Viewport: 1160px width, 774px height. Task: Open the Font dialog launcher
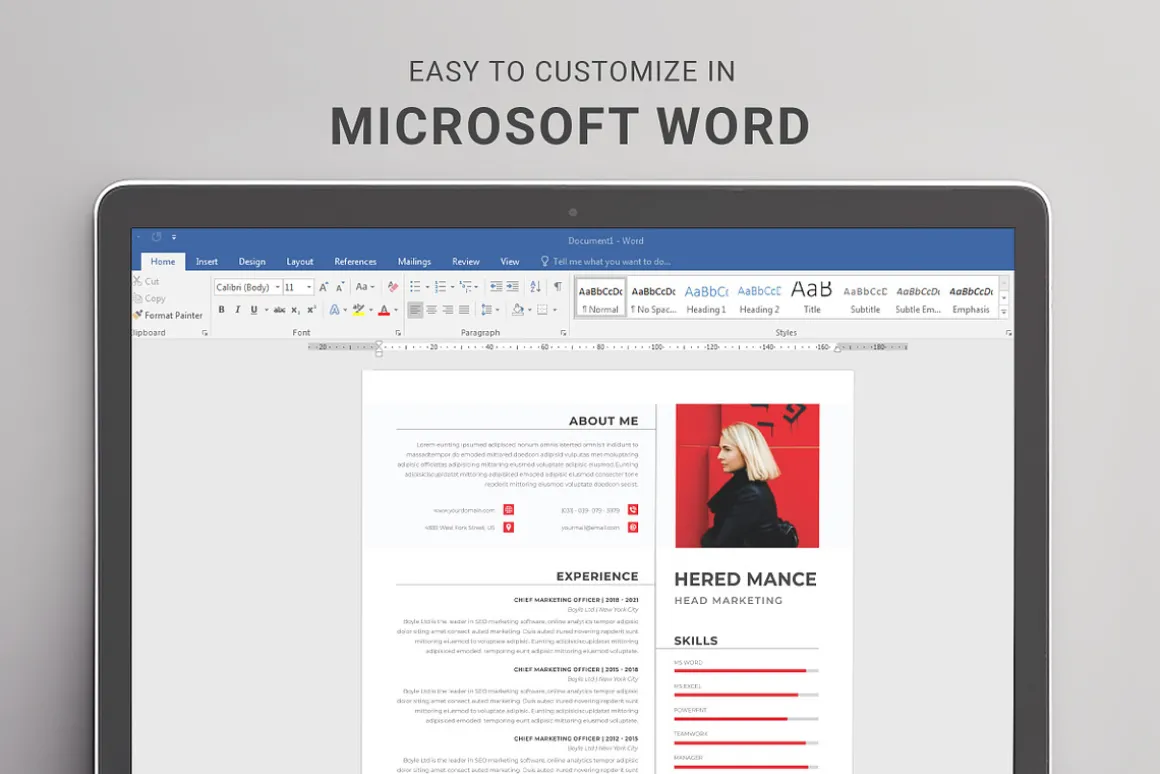tap(398, 333)
